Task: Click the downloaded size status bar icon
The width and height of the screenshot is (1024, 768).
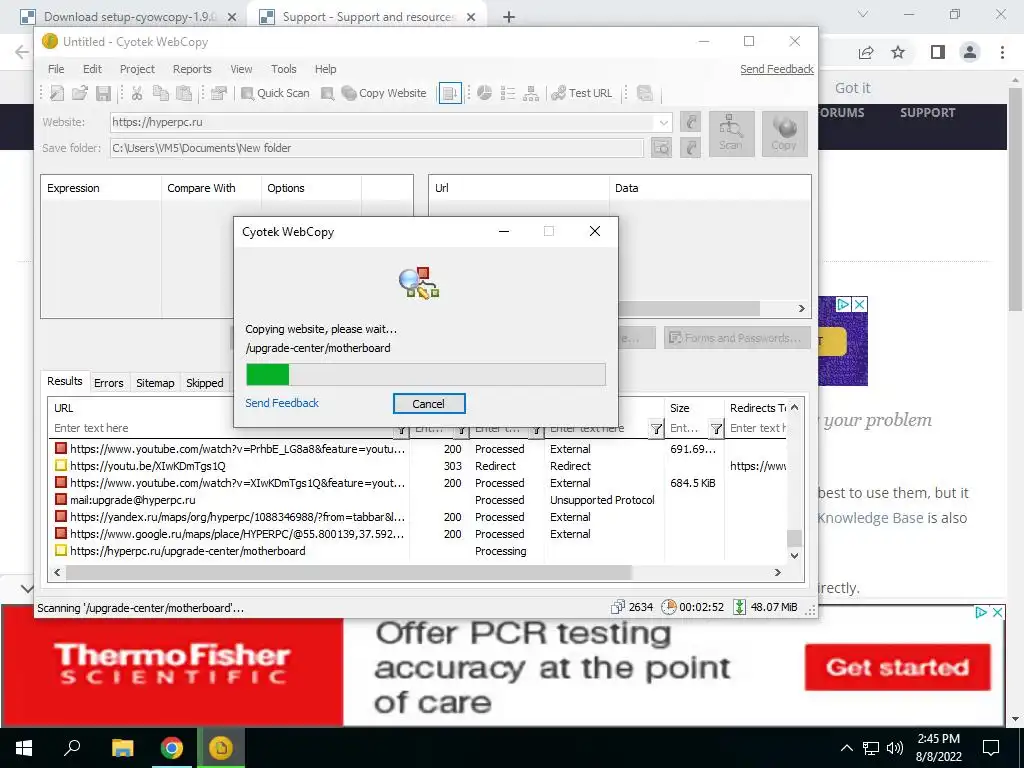Action: click(x=739, y=607)
